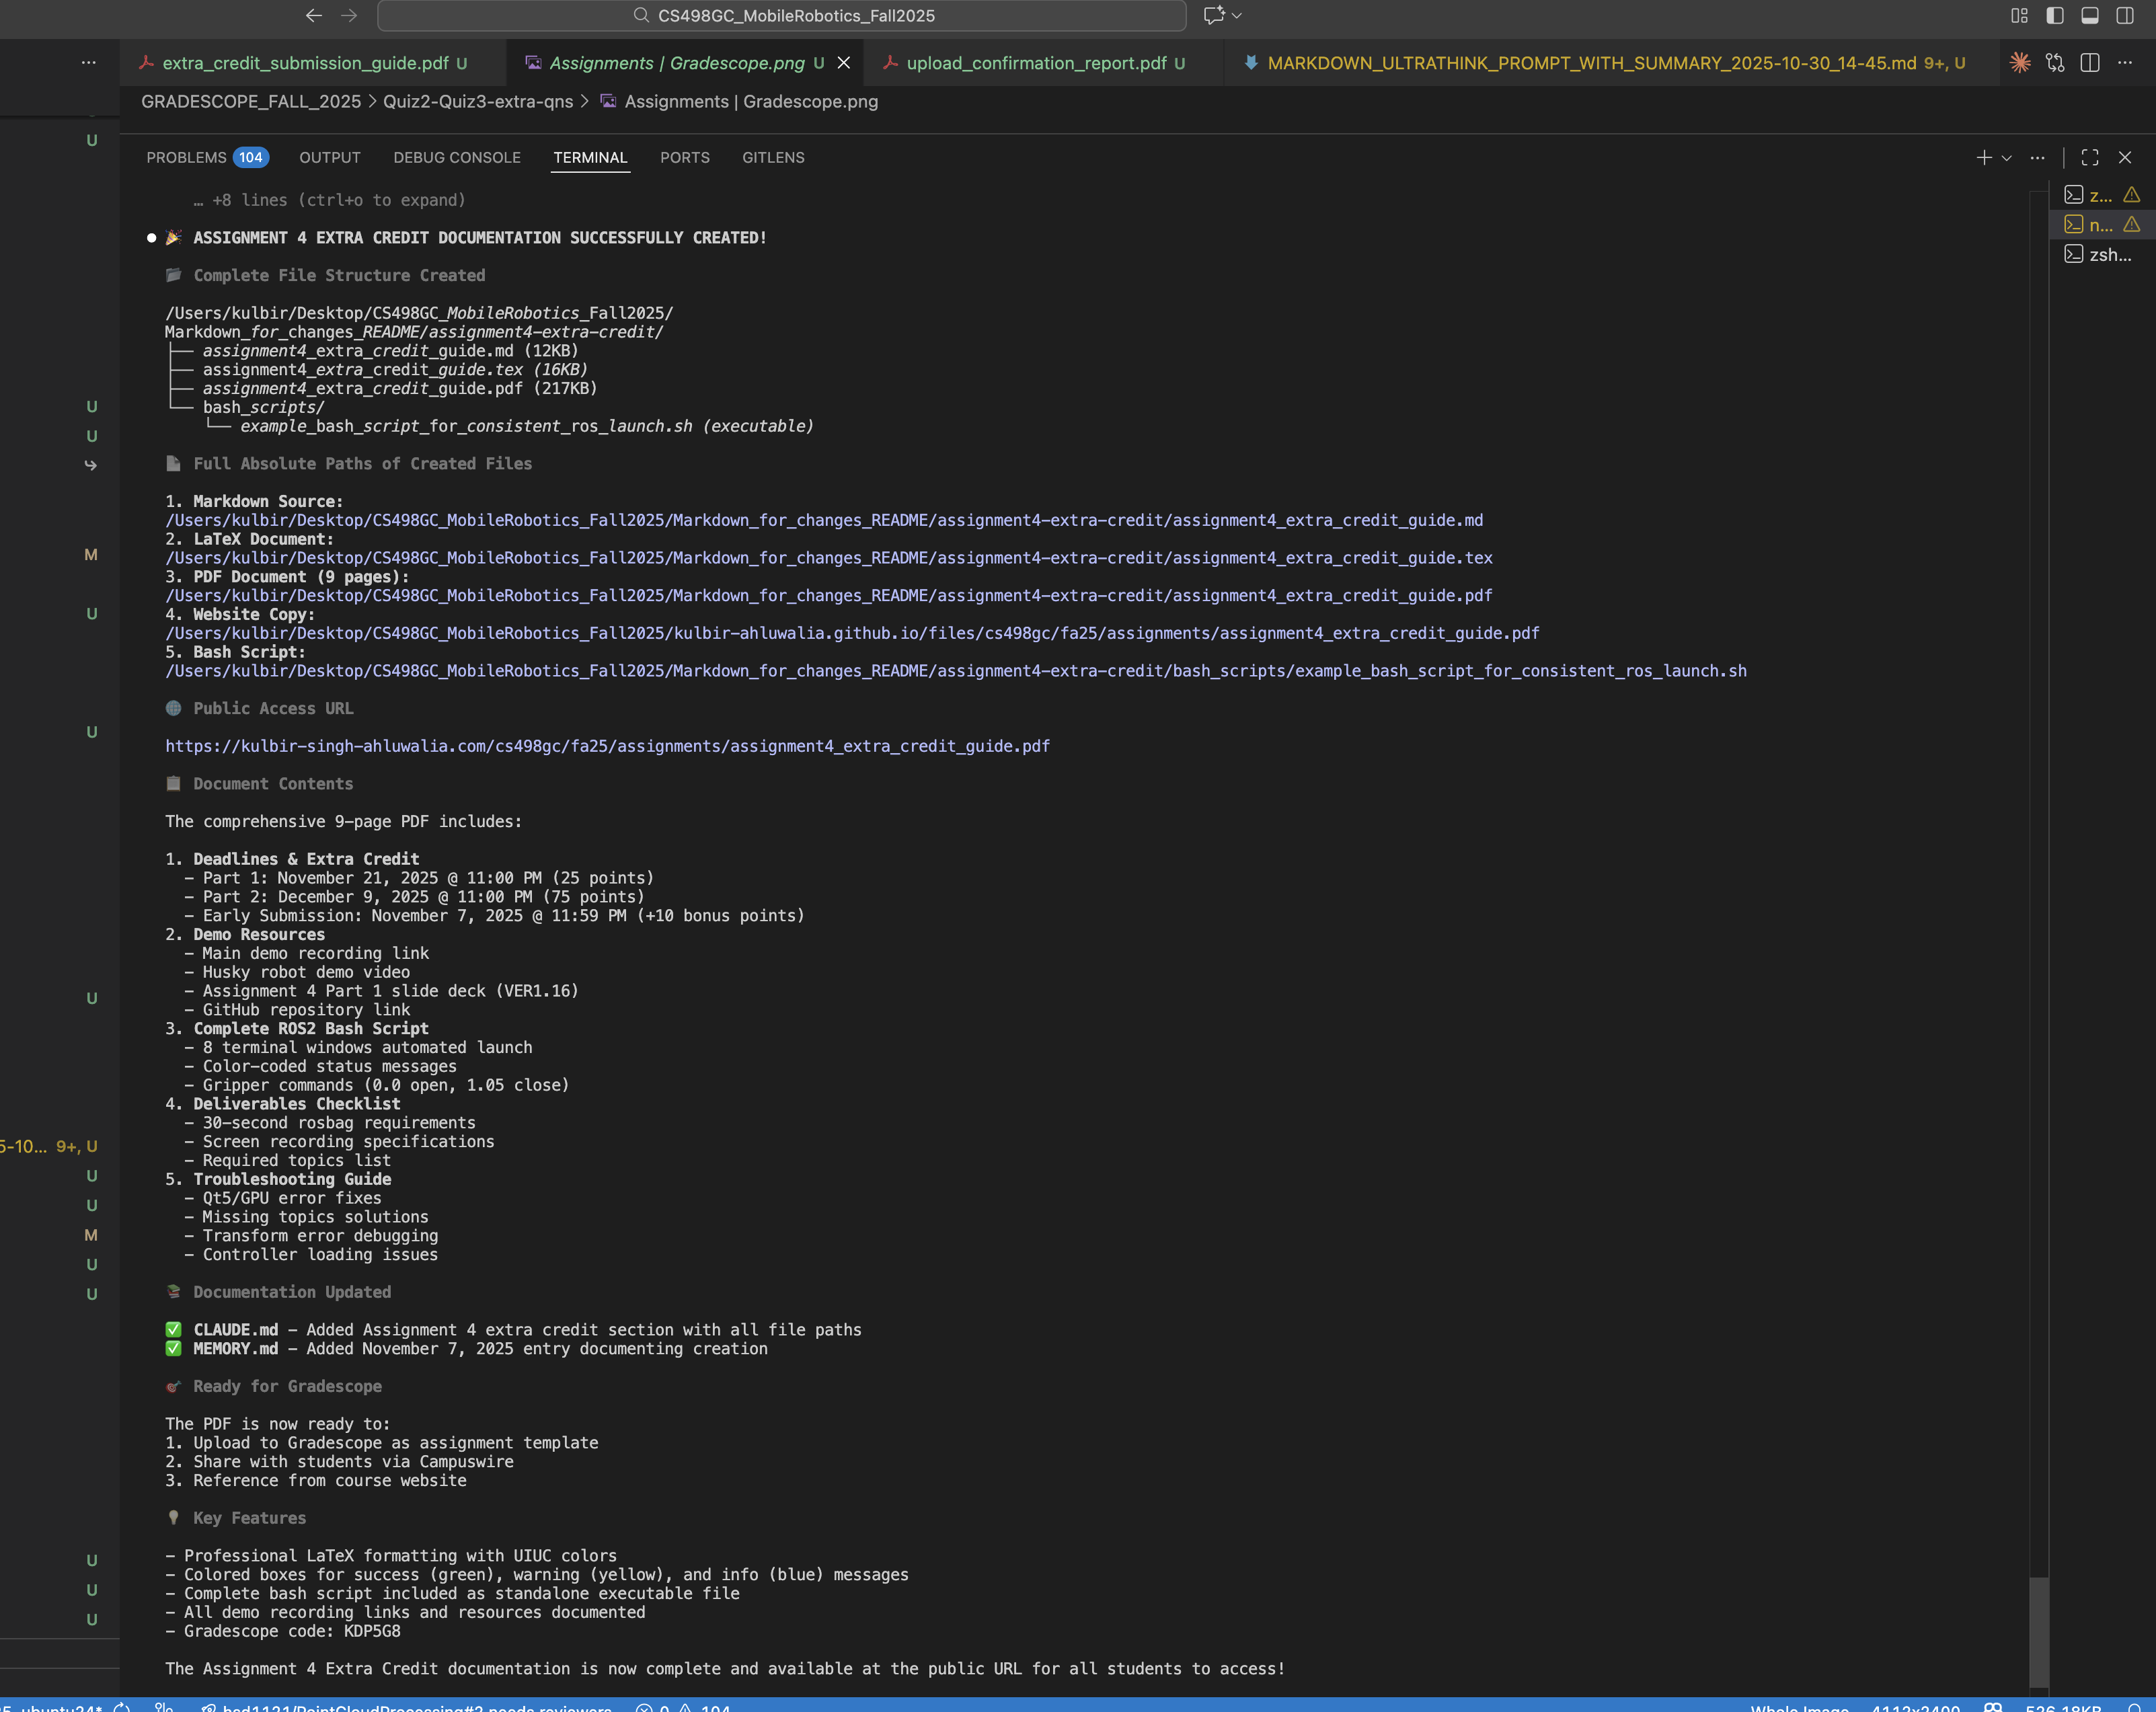Open editor More Actions menu

tap(2125, 63)
